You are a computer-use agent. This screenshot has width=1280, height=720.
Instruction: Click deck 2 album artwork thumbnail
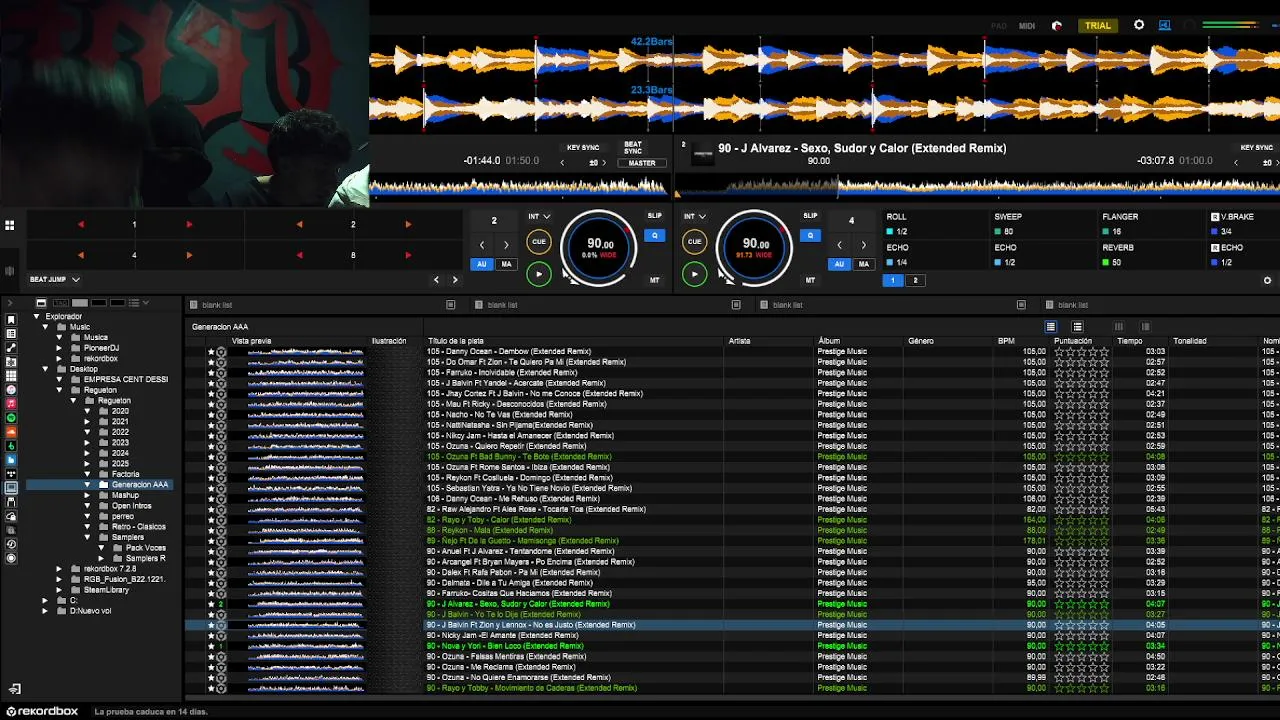click(x=703, y=154)
